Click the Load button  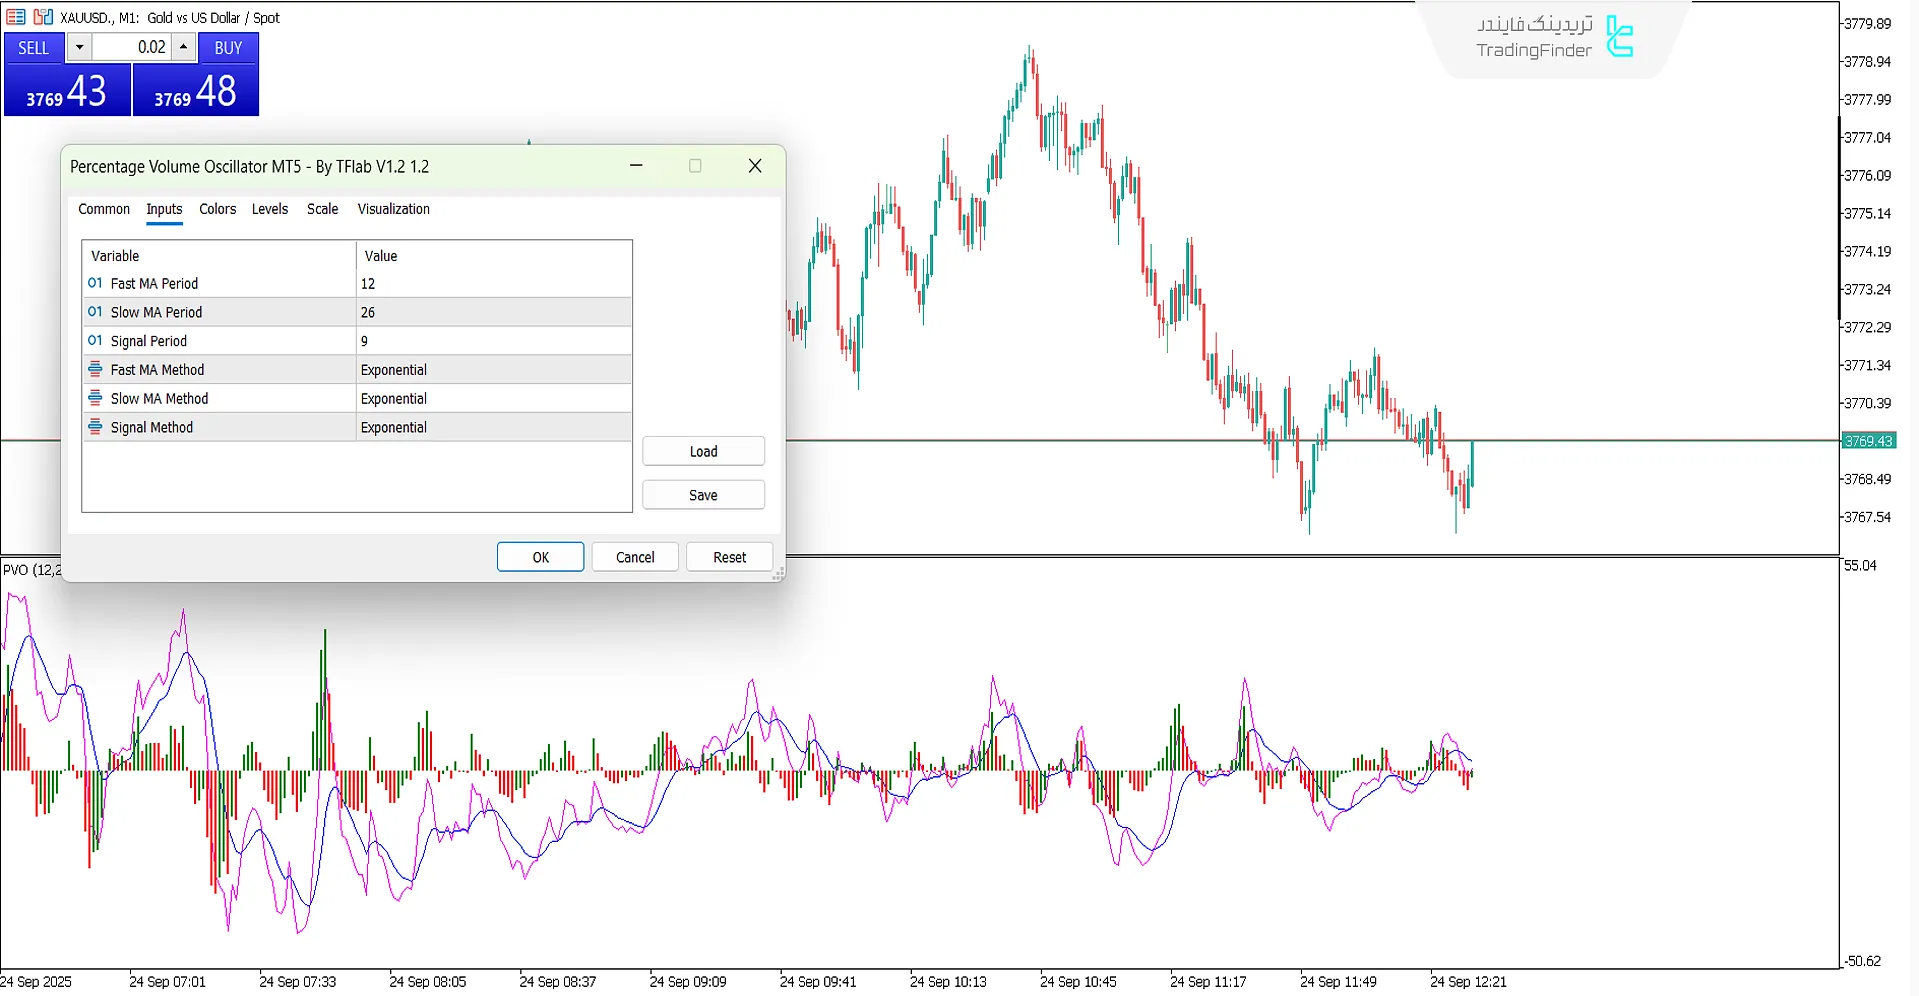[703, 452]
